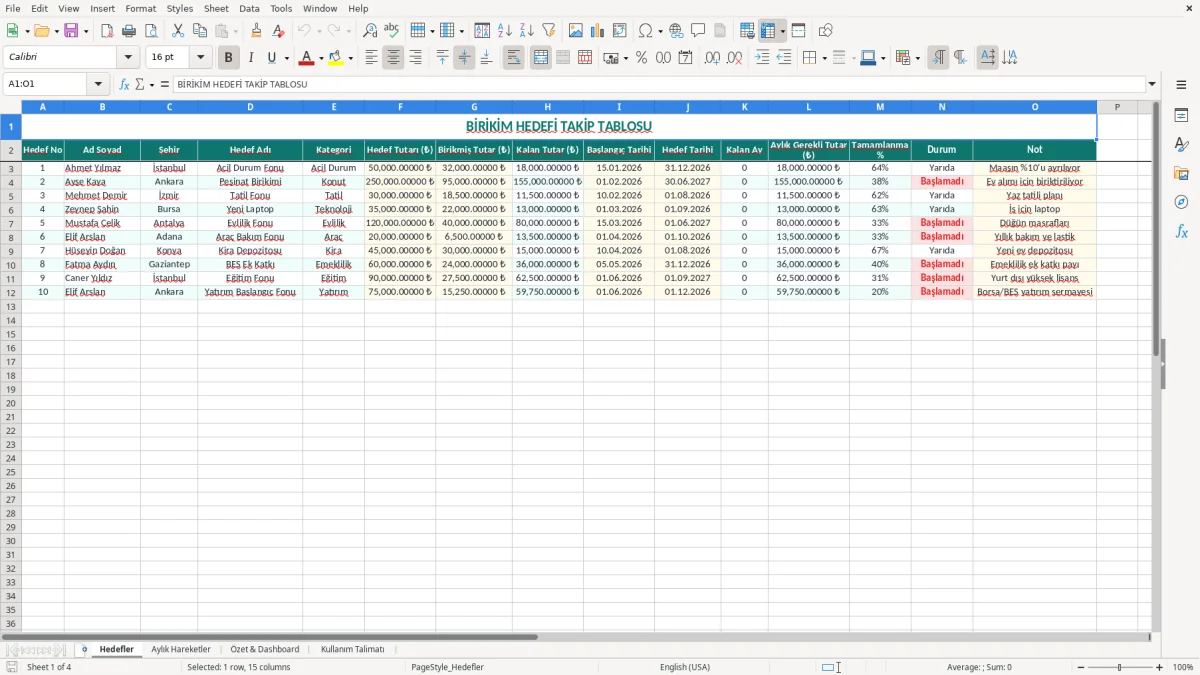Clear direct formatting
1200x675 pixels.
tap(279, 31)
